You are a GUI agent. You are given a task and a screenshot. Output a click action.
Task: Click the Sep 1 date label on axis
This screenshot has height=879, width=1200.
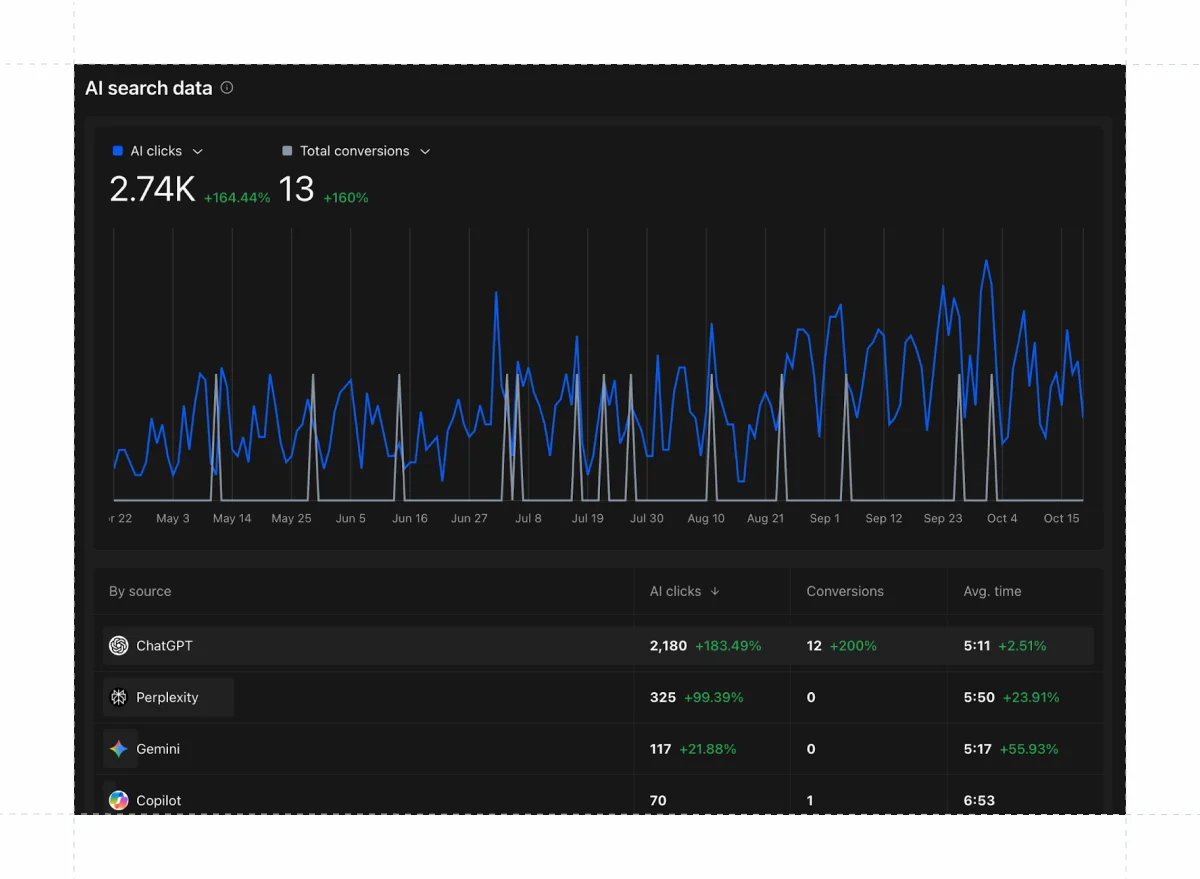coord(824,518)
